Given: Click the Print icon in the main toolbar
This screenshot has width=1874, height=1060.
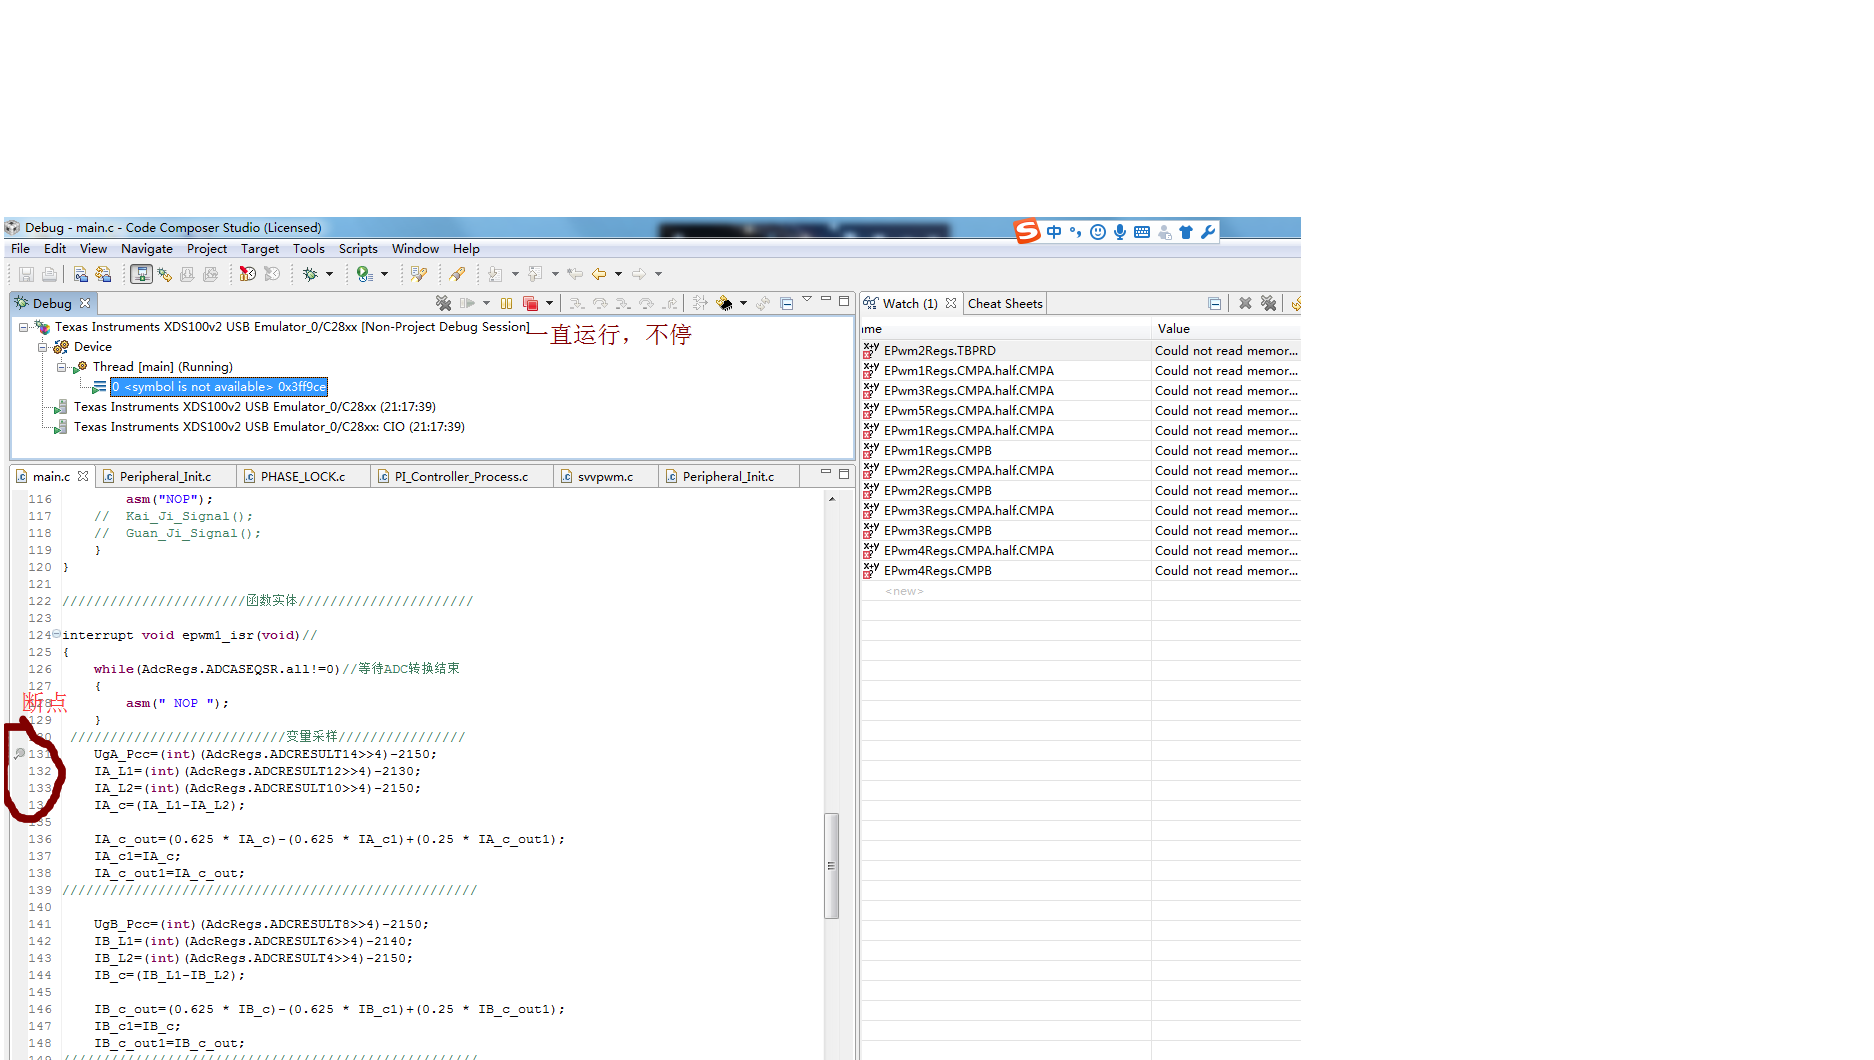Looking at the screenshot, I should [49, 274].
